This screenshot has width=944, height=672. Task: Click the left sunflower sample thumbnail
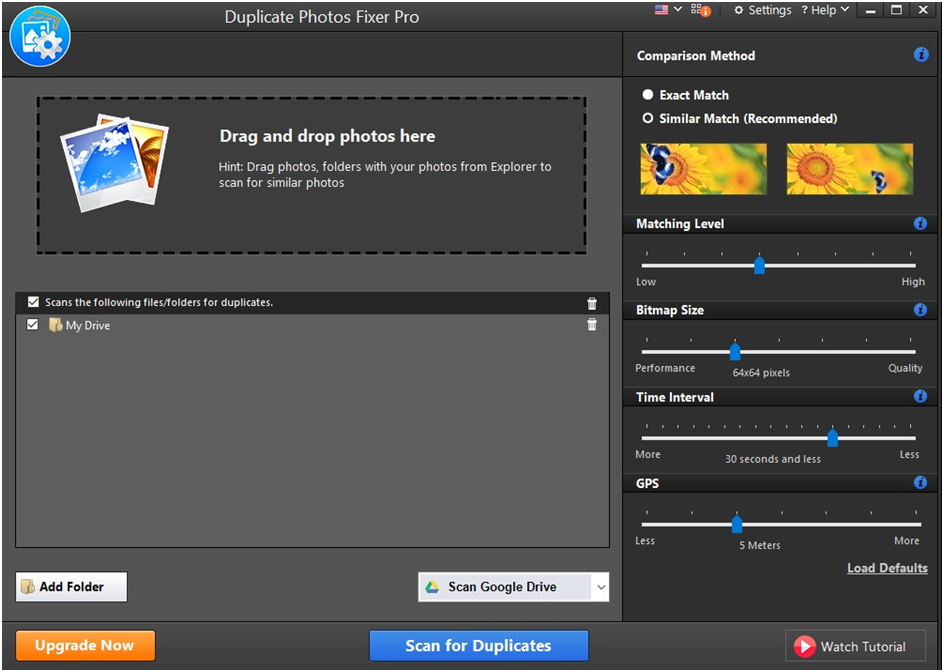click(x=703, y=169)
